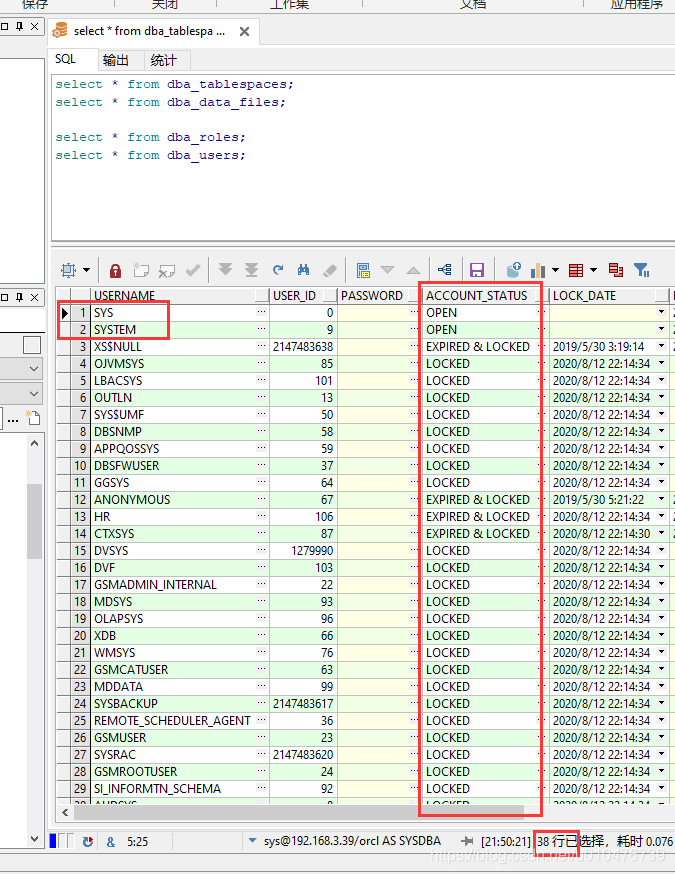Click the Linked query tree icon

[445, 270]
